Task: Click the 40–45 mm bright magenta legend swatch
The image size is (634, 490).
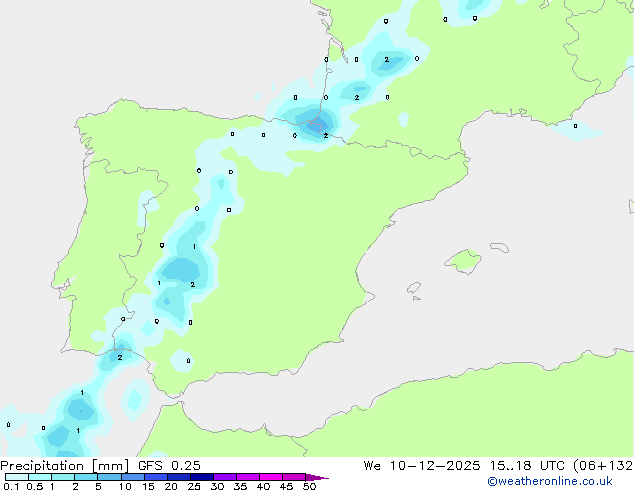Action: [x=271, y=477]
